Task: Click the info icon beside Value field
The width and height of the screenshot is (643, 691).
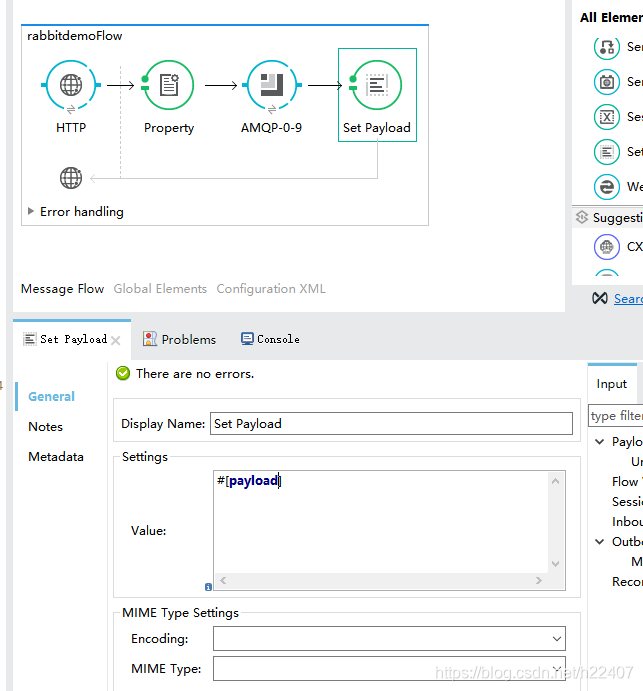Action: [x=208, y=587]
